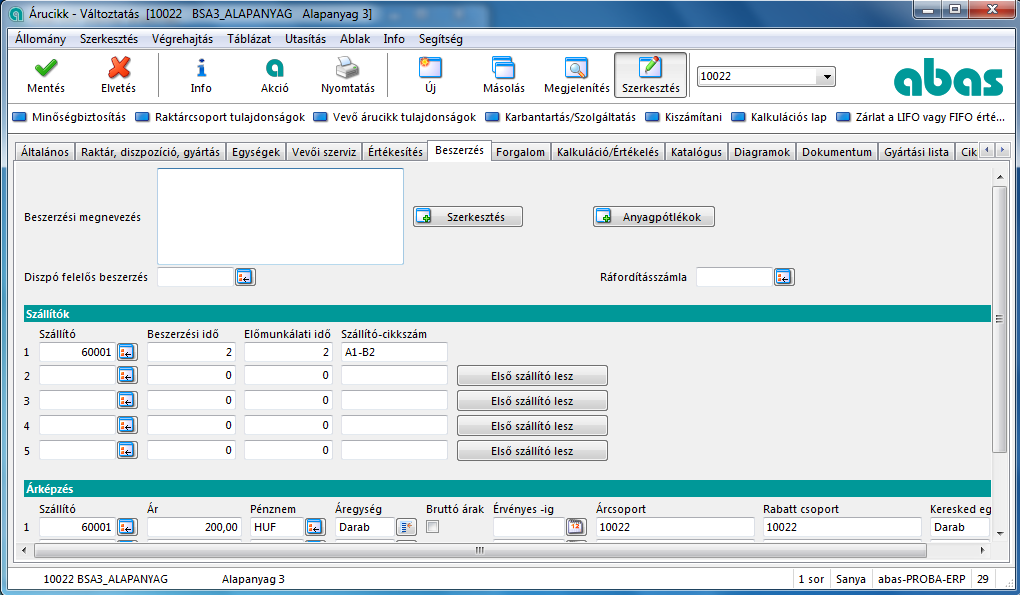This screenshot has height=595, width=1020.
Task: Open currency lookup beside HUF
Action: (315, 527)
